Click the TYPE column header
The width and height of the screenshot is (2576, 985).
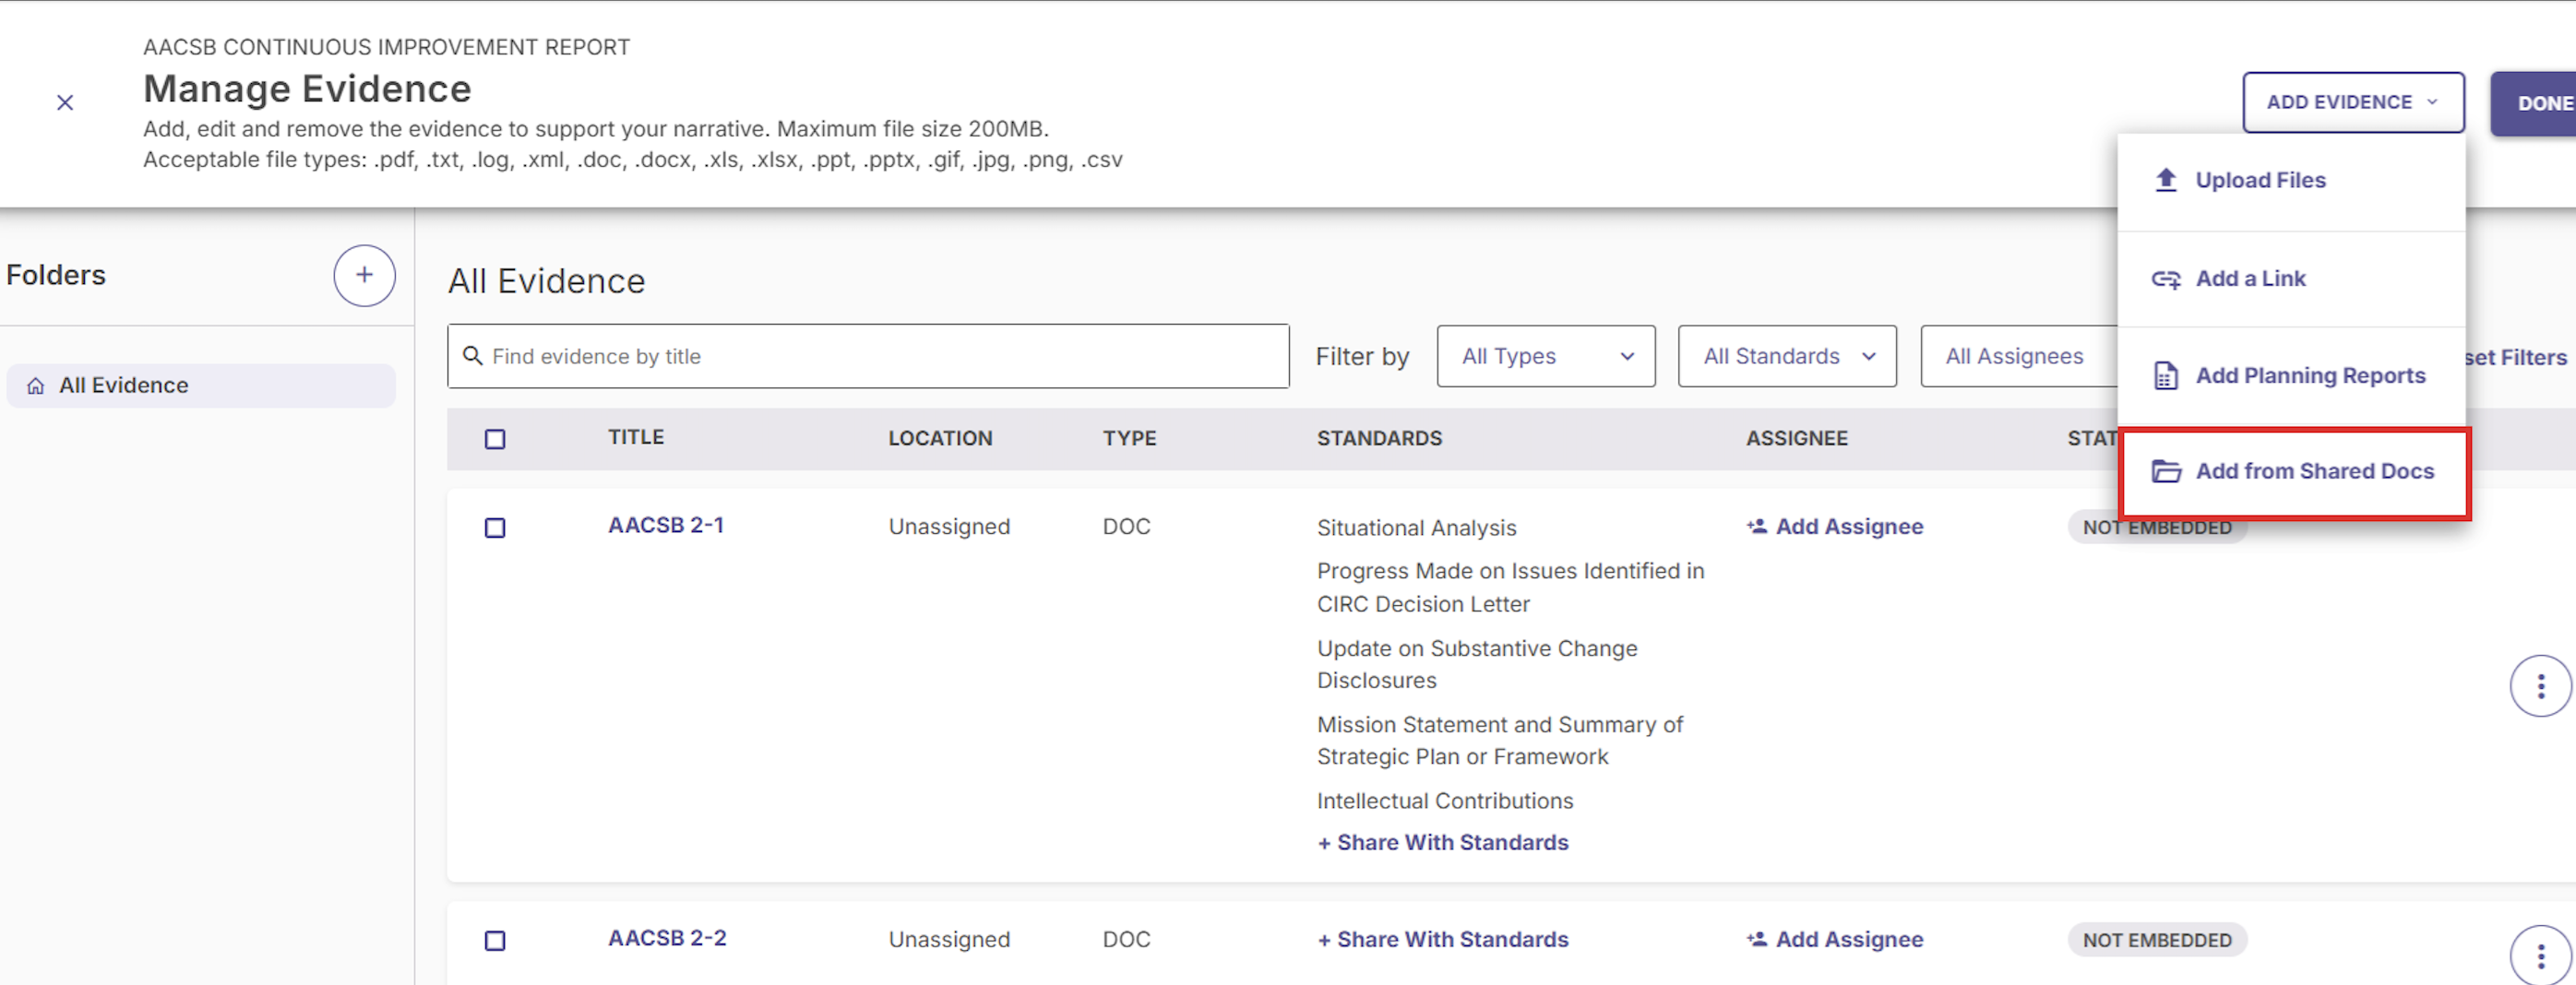1129,438
